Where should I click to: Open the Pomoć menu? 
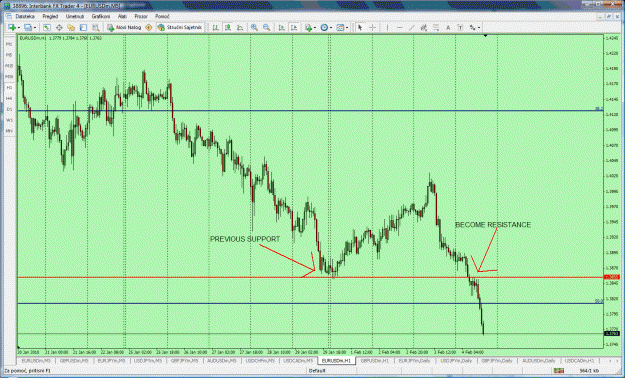coord(162,16)
